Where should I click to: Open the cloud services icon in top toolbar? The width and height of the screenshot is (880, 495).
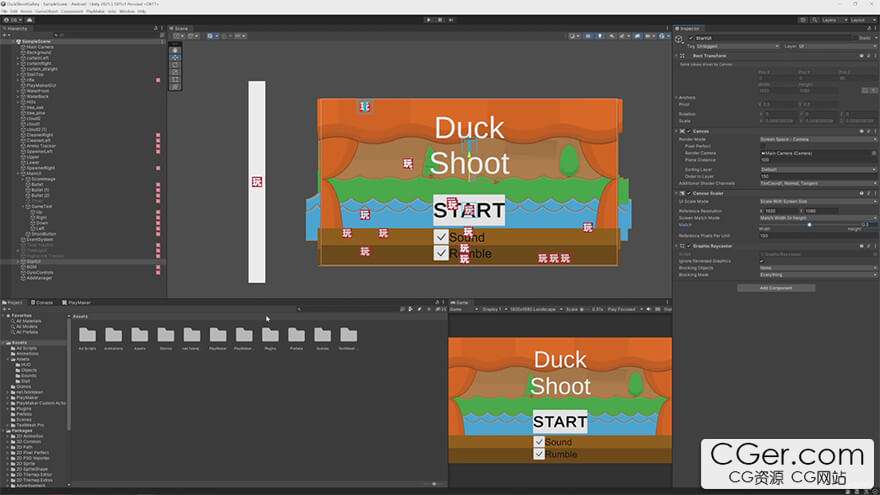[29, 20]
